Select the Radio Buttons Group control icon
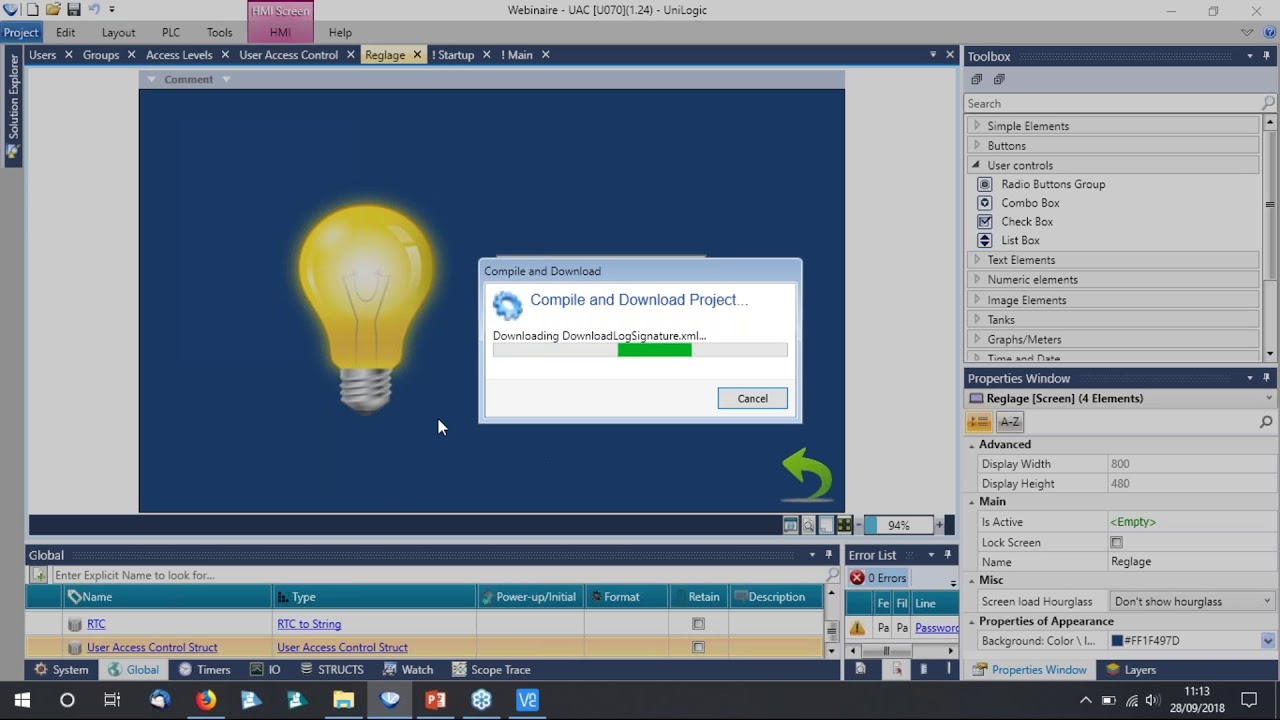 click(985, 184)
